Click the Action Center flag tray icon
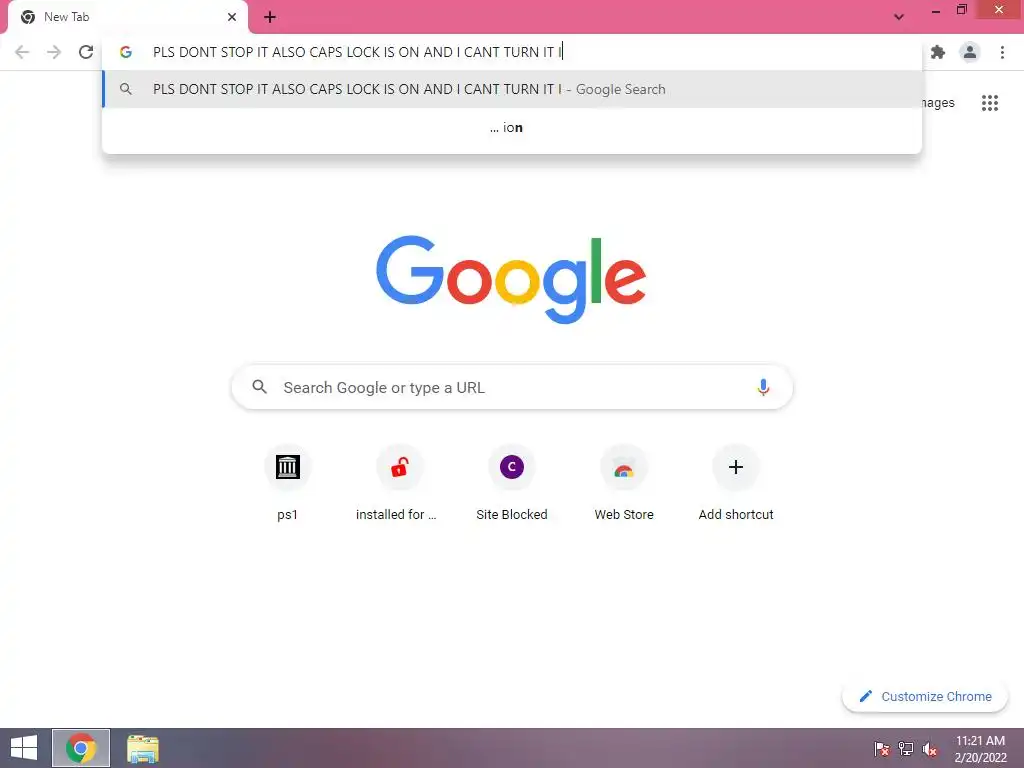 coord(882,749)
